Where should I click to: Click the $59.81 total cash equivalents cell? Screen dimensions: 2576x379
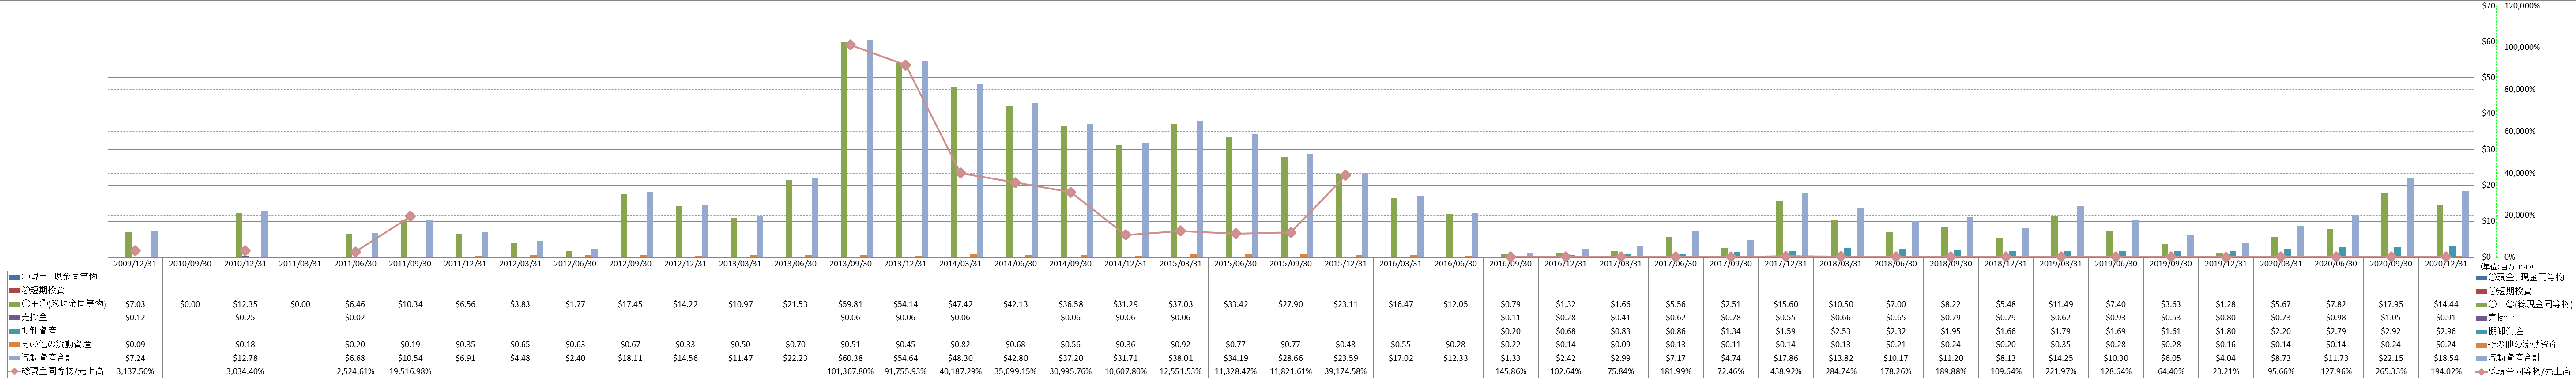coord(850,304)
